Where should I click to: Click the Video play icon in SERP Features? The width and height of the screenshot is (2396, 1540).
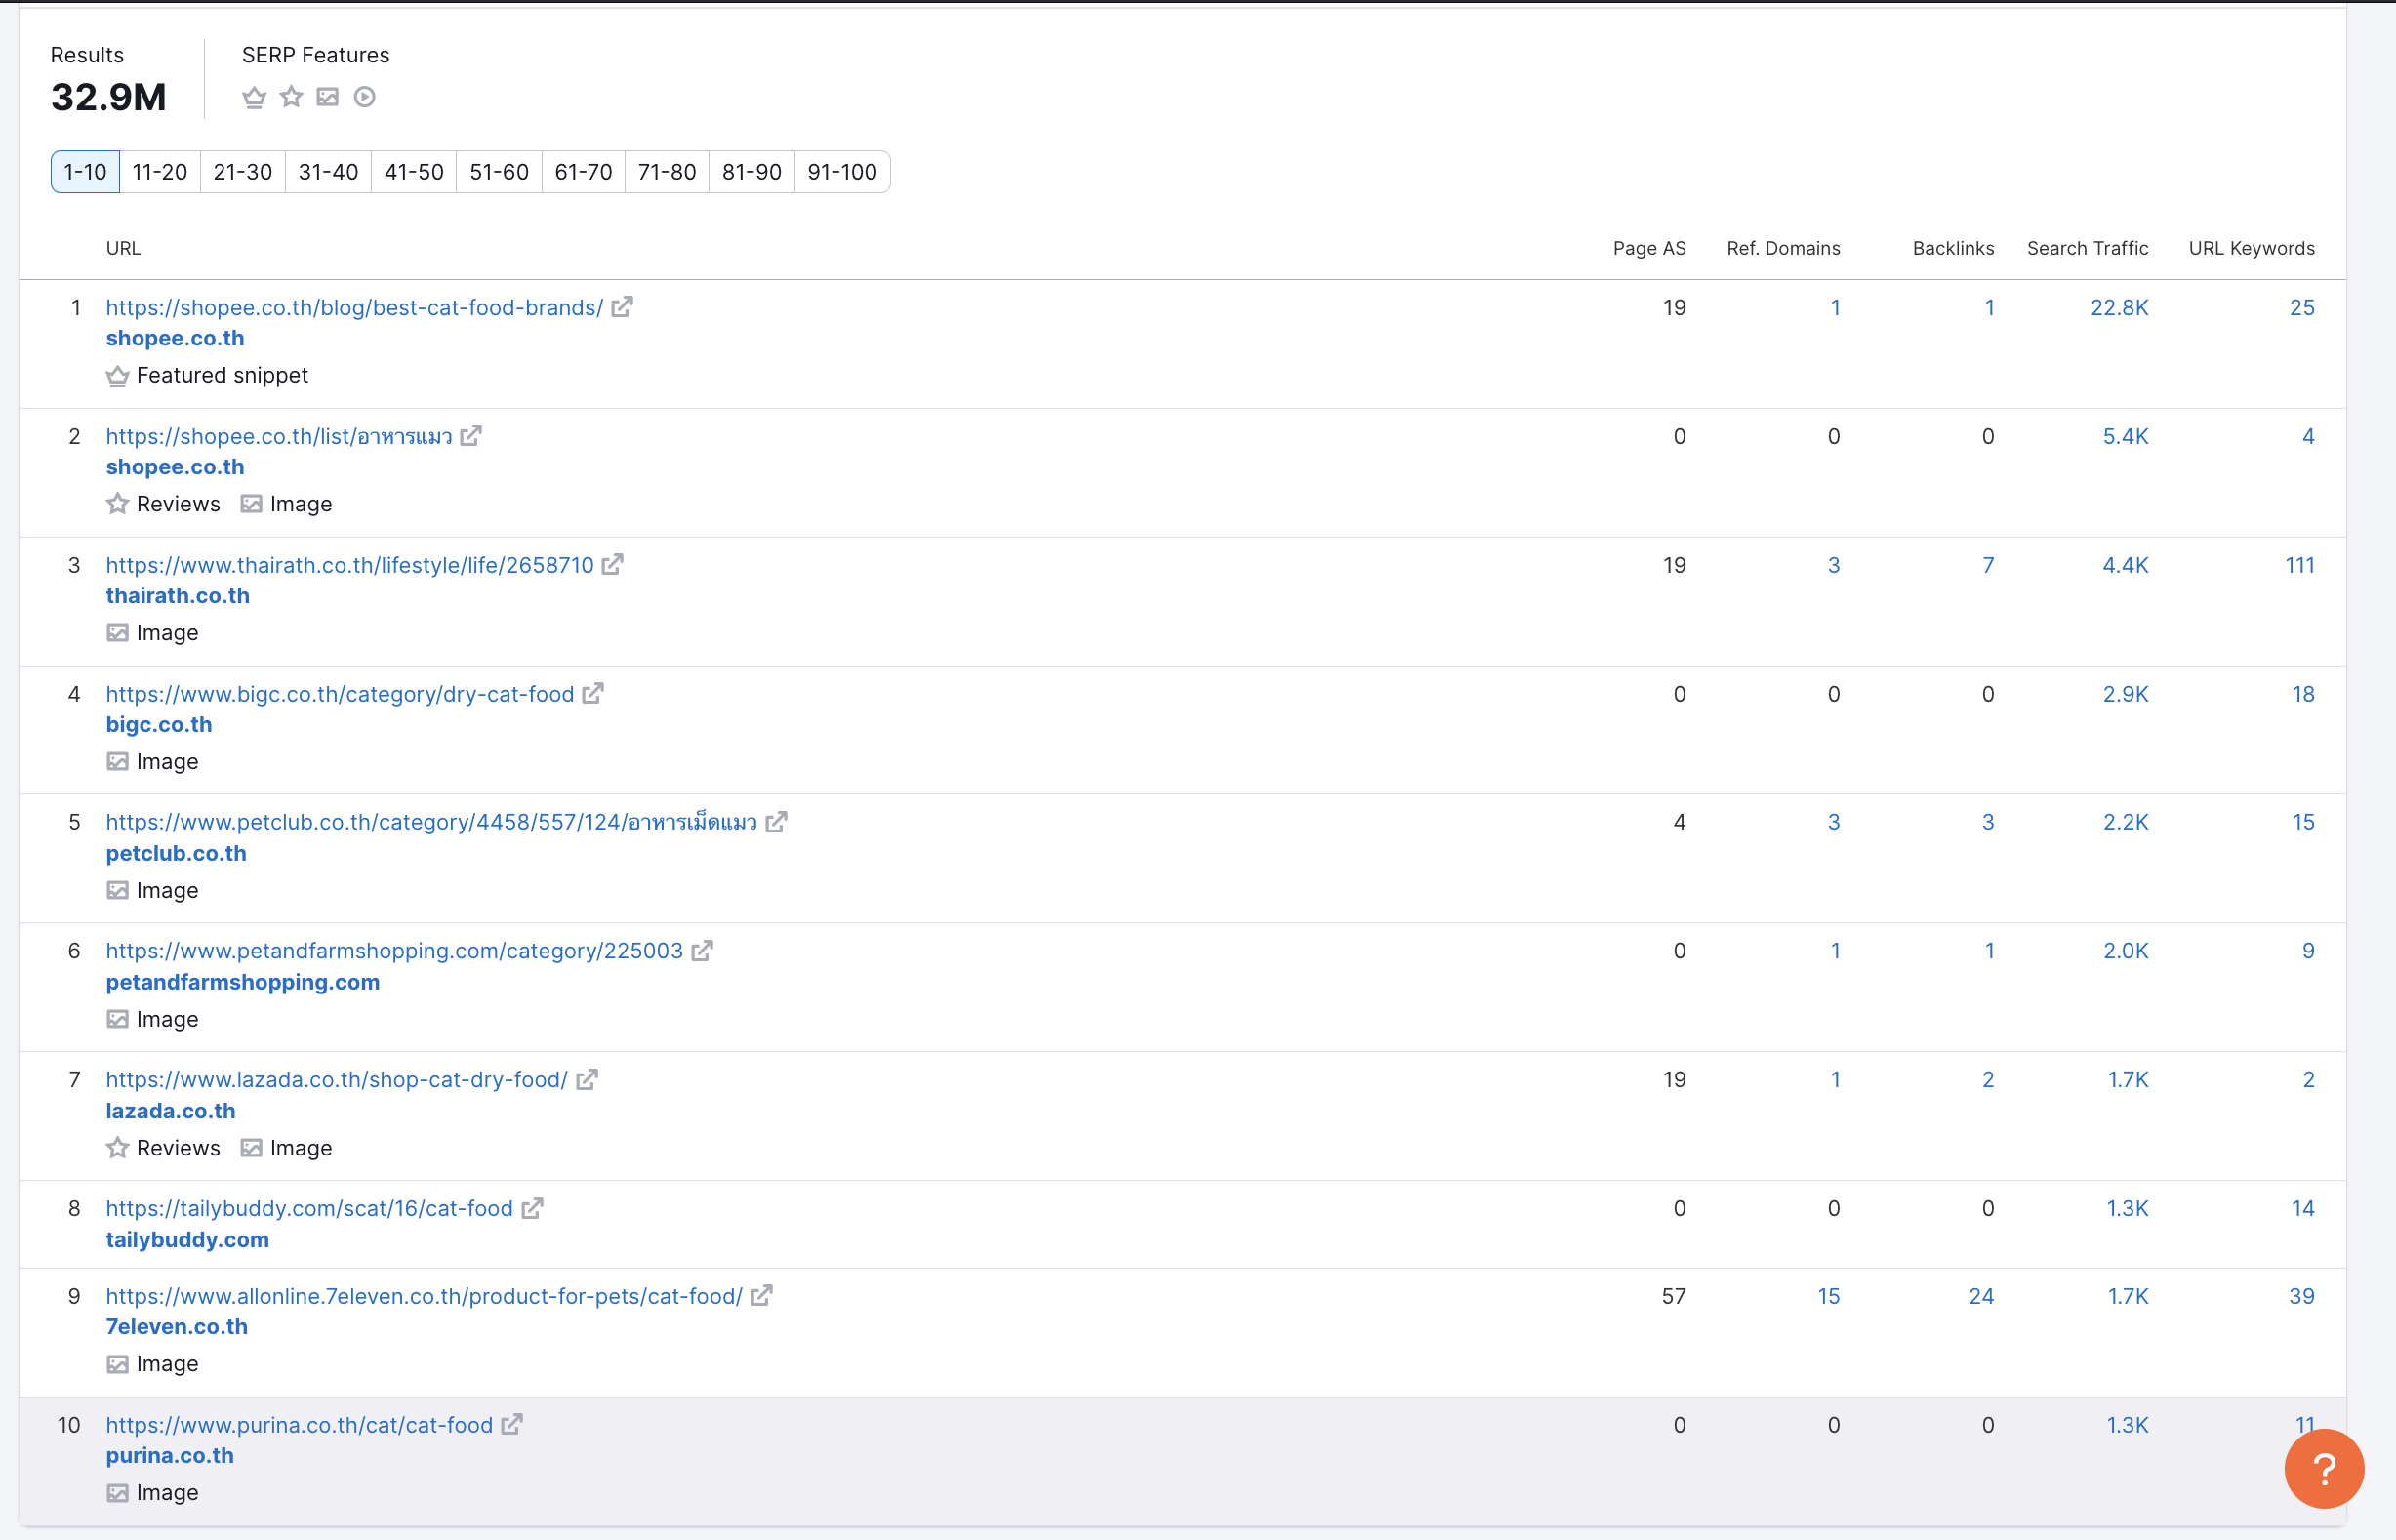(365, 97)
